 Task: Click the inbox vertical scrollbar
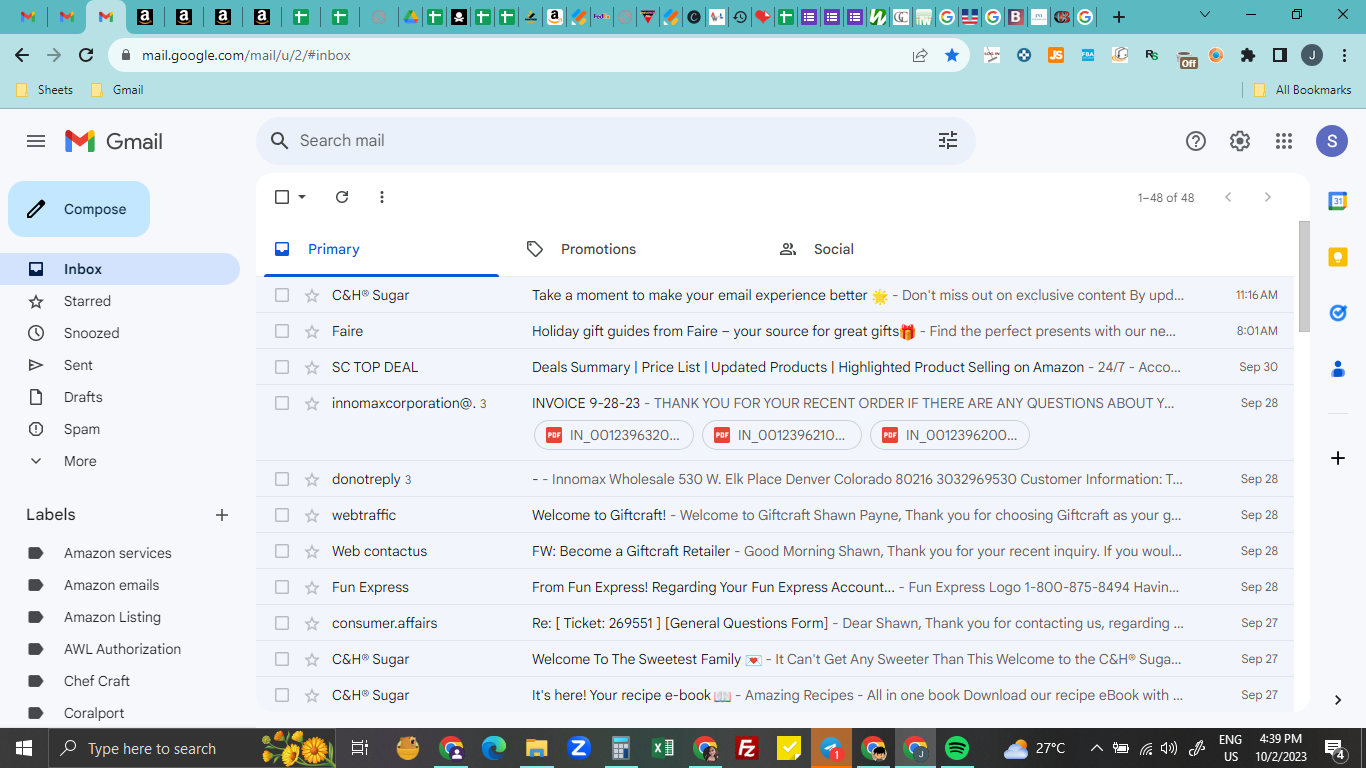coord(1304,276)
